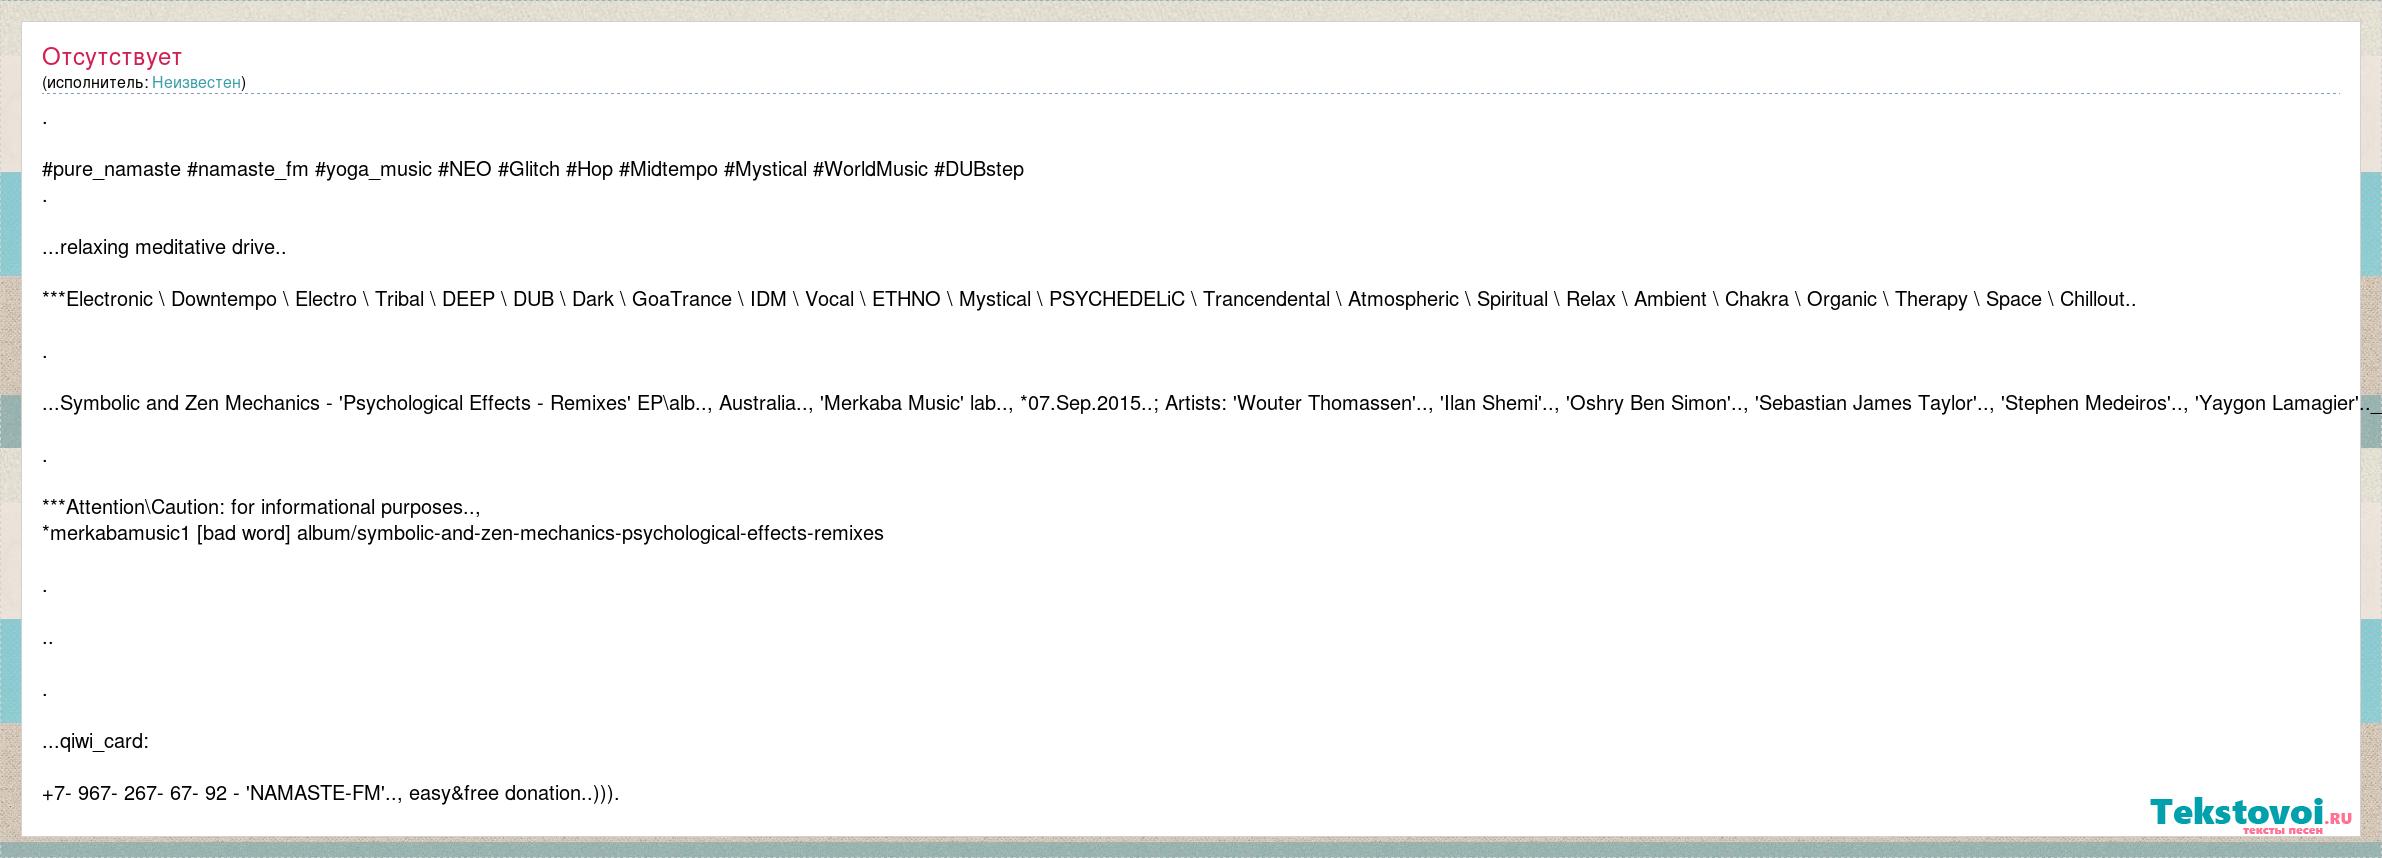Click the '***Attention\Caution: for informational purposes' line

pos(261,507)
